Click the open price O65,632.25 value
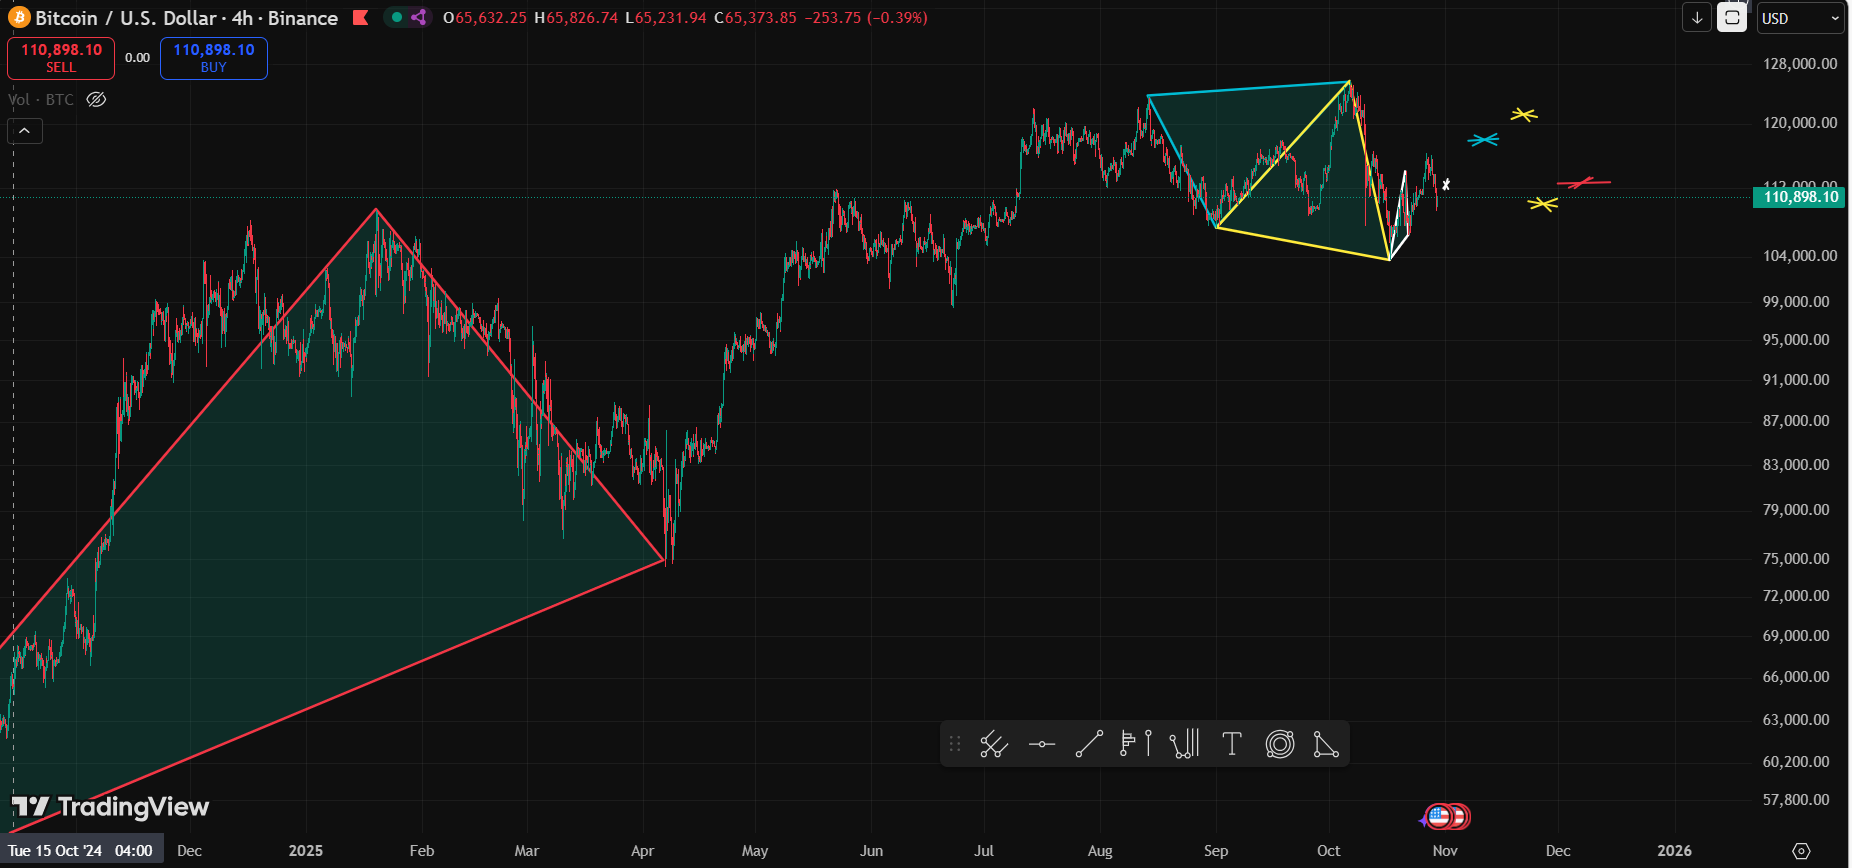The image size is (1852, 868). tap(485, 18)
